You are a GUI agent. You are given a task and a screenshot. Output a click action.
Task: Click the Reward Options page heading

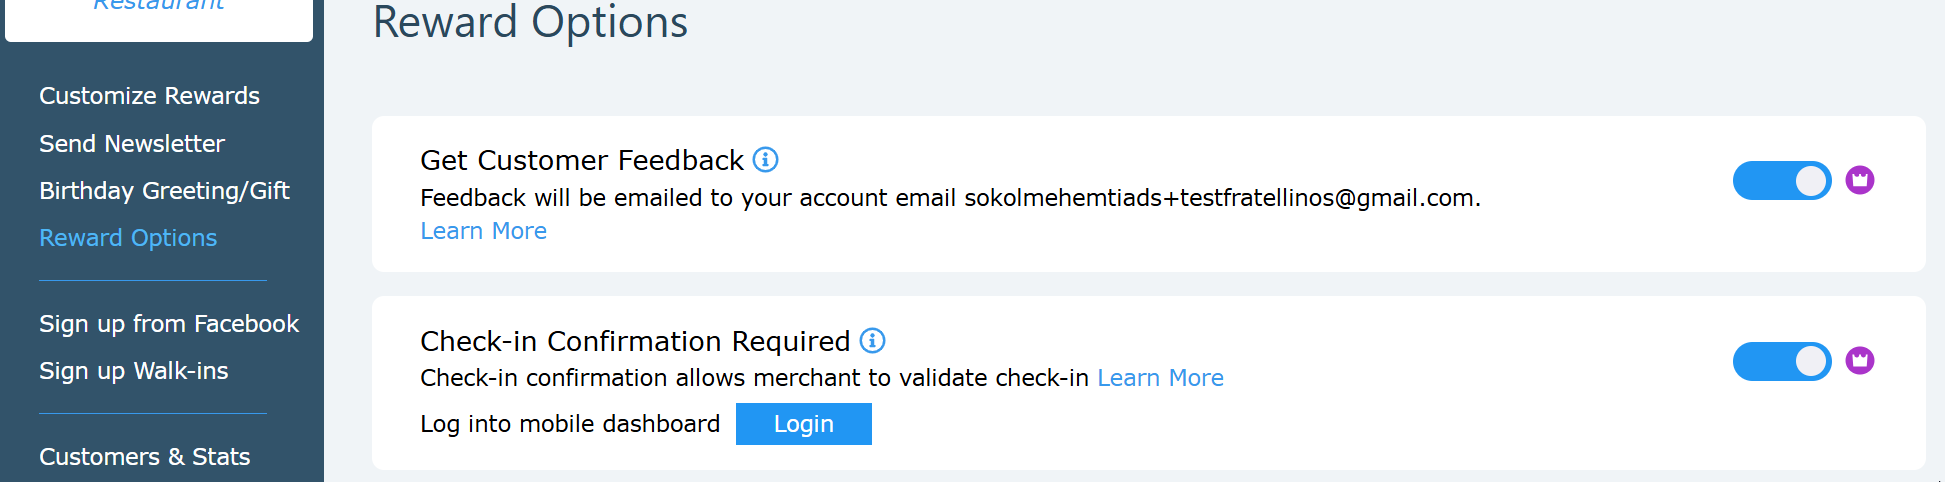pos(530,22)
